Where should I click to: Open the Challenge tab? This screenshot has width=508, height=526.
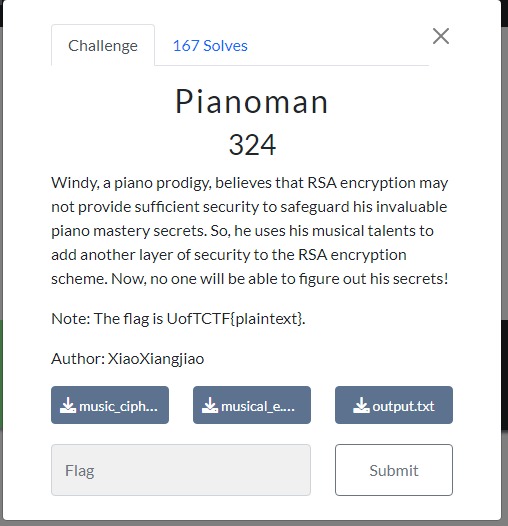103,45
